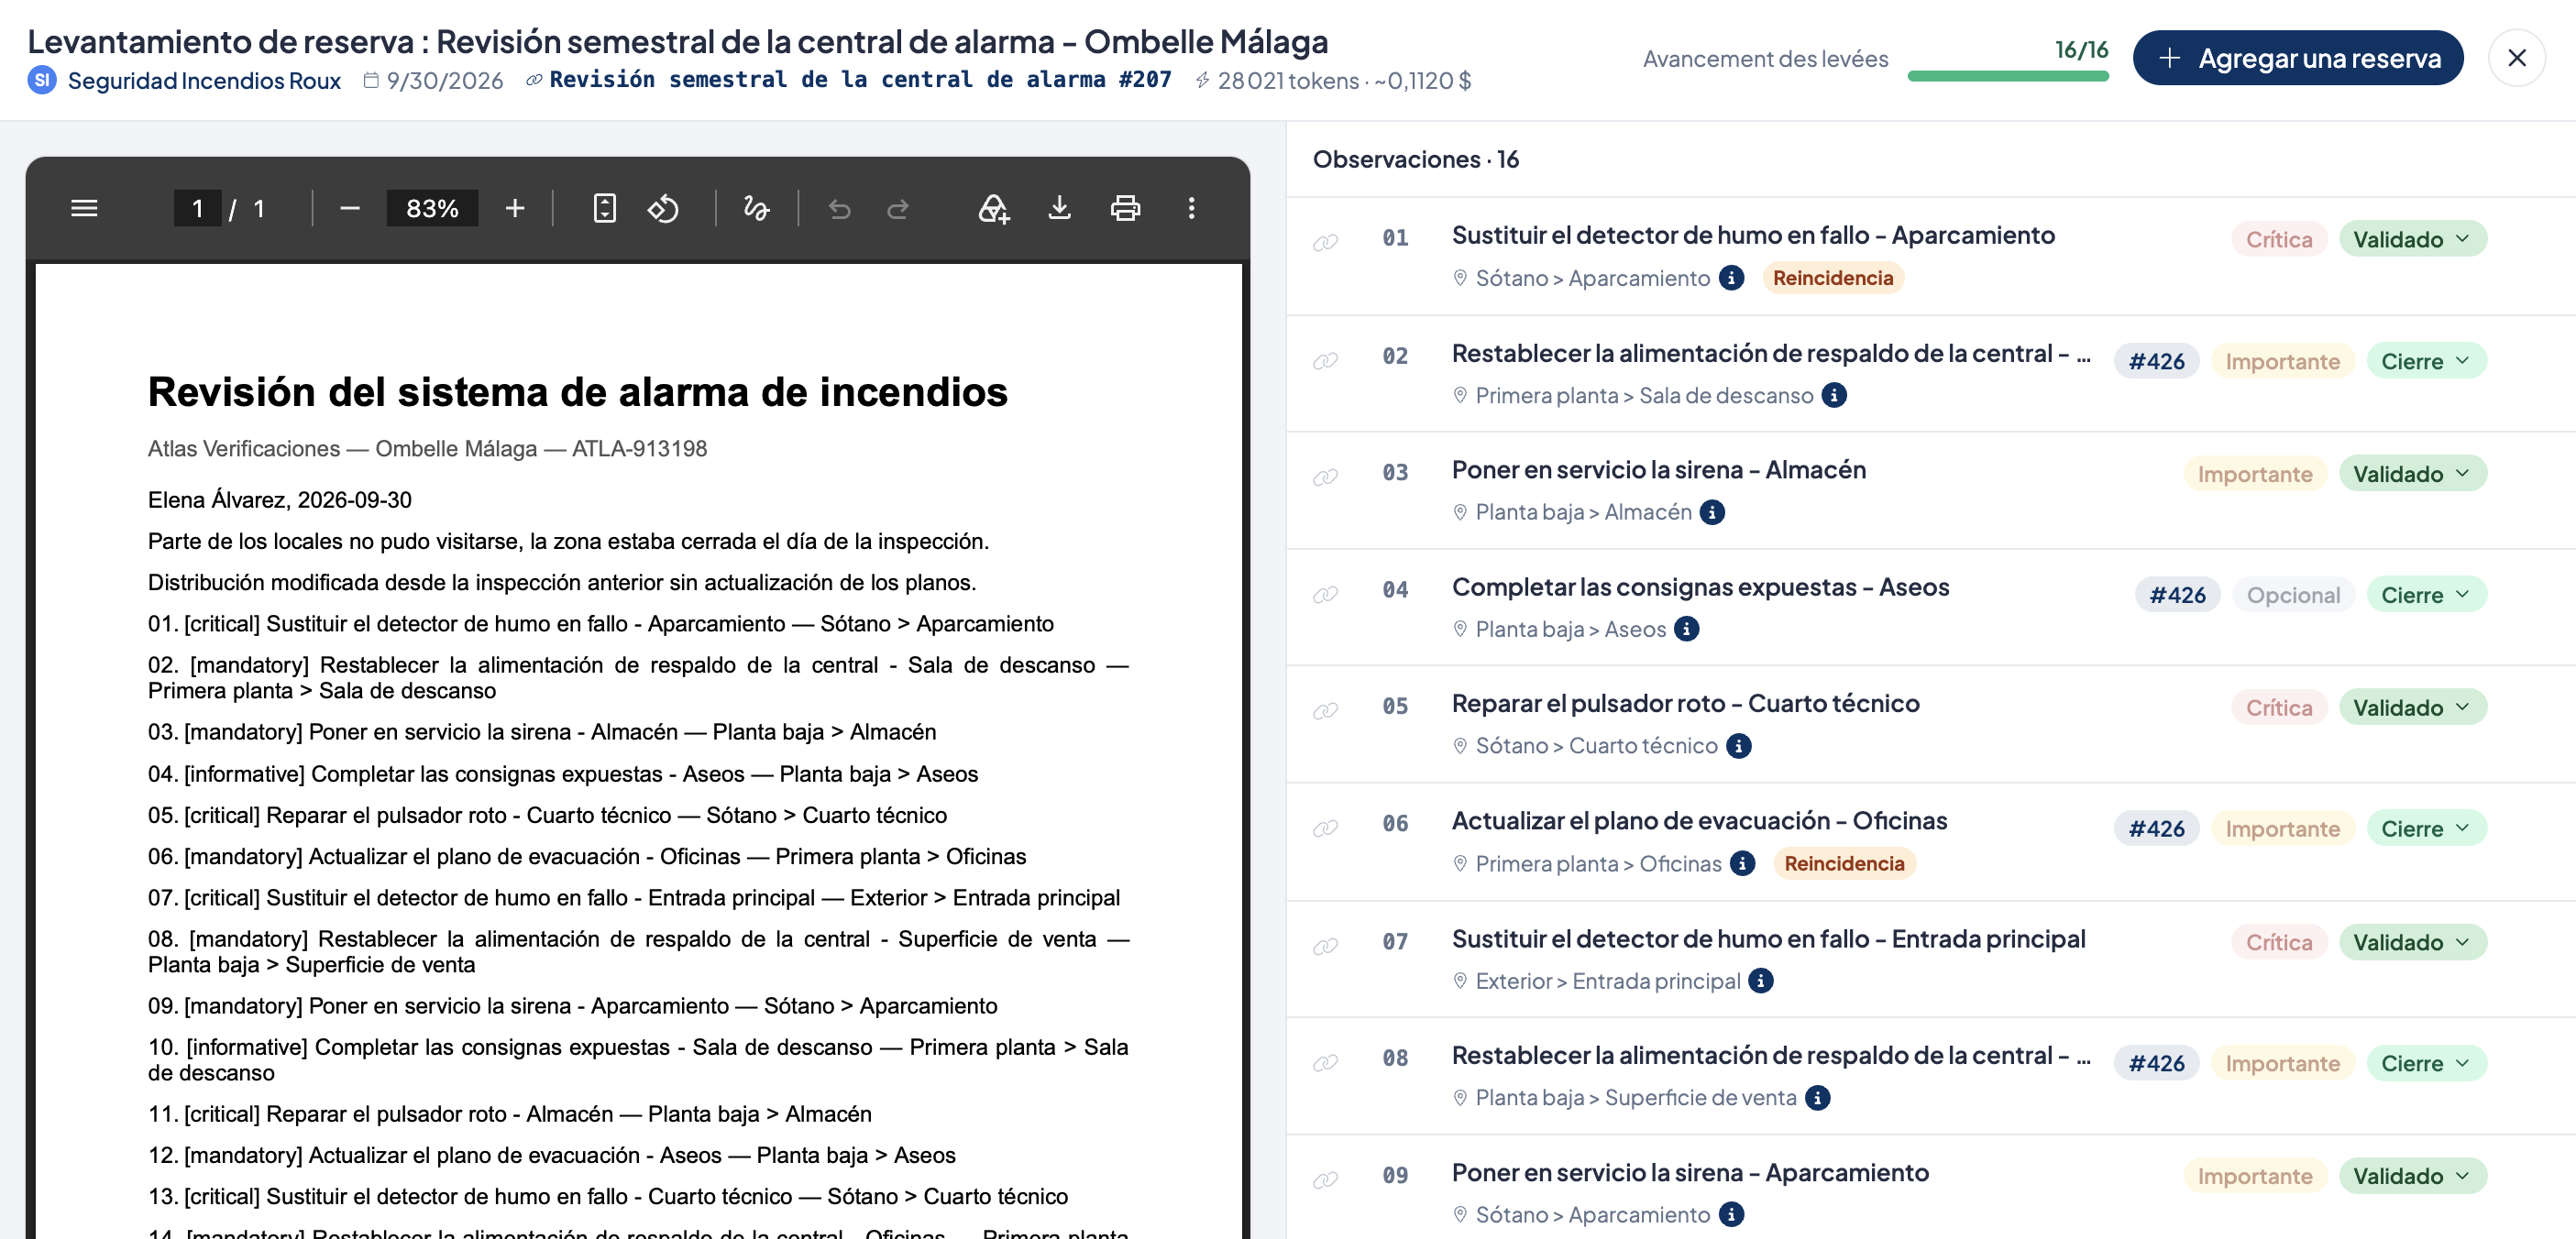Open Validado status dropdown for observation 07

click(2411, 942)
